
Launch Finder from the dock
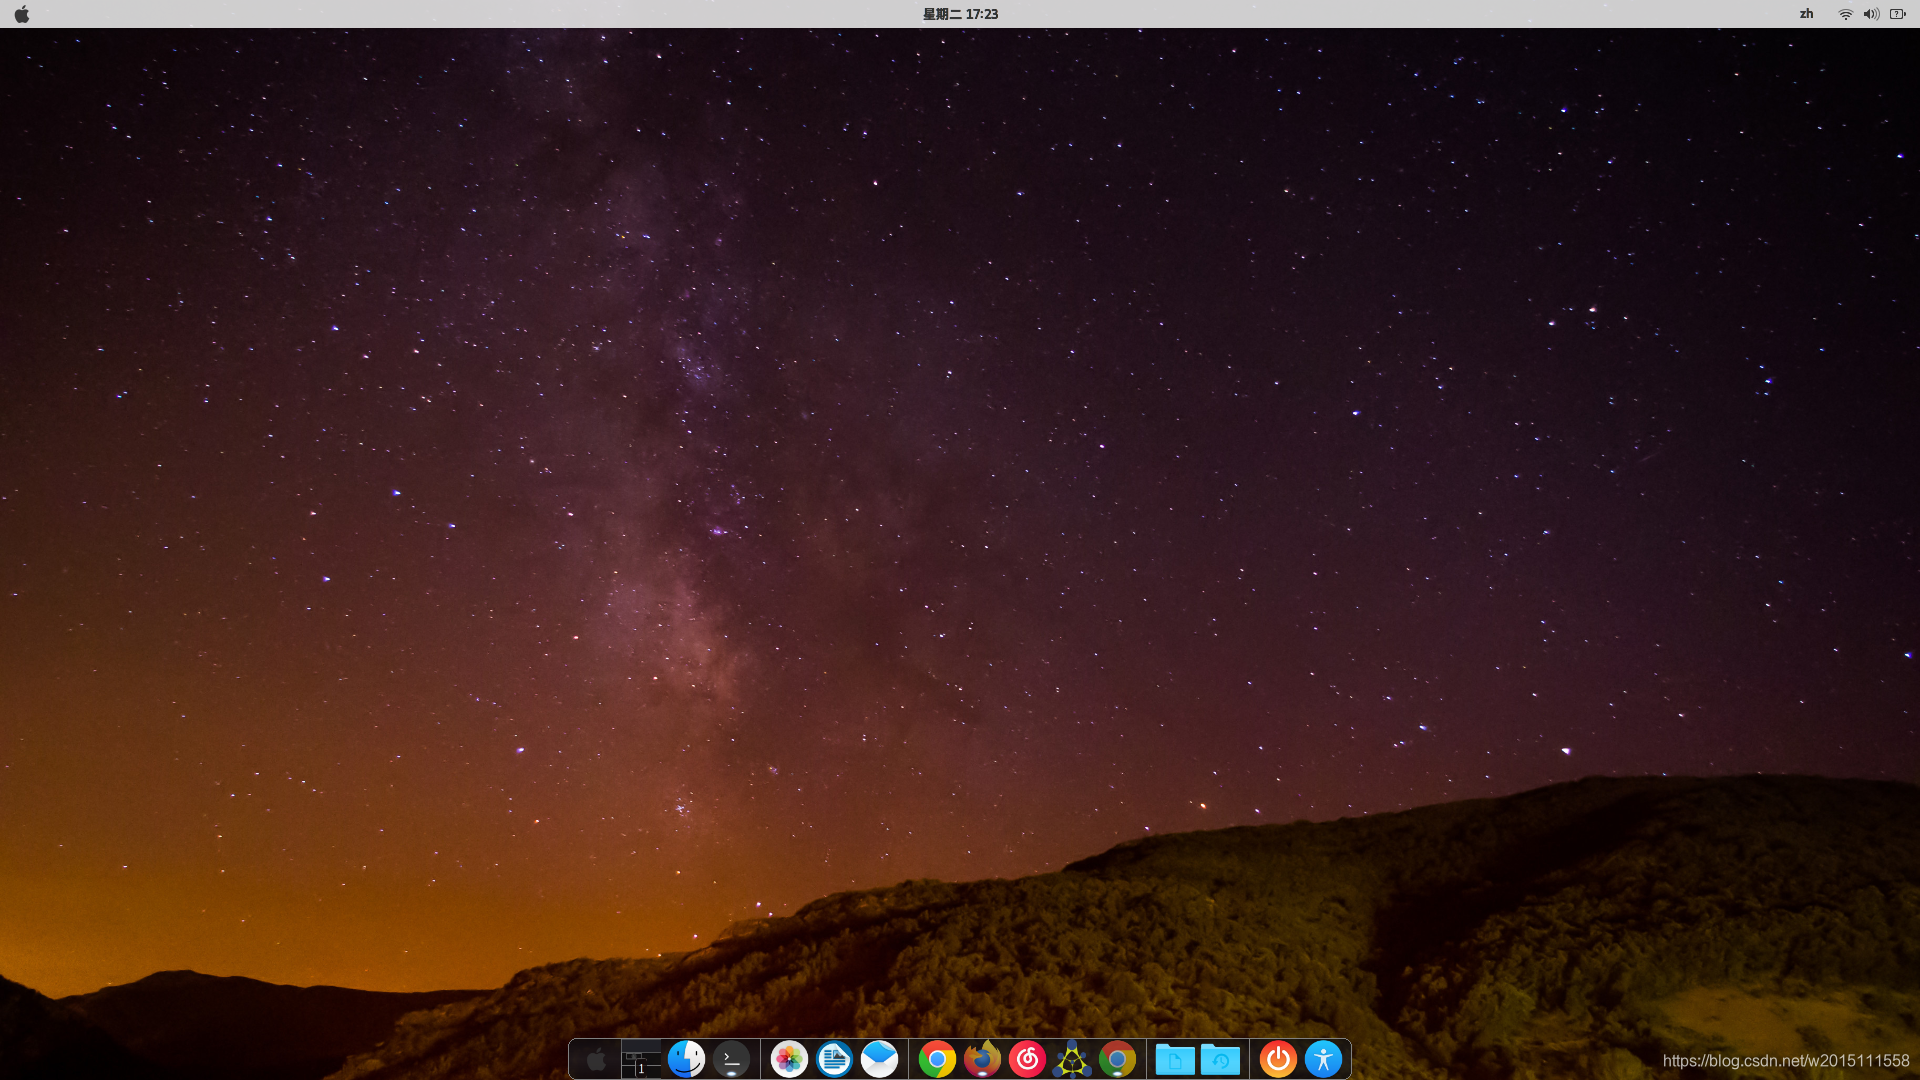[686, 1059]
